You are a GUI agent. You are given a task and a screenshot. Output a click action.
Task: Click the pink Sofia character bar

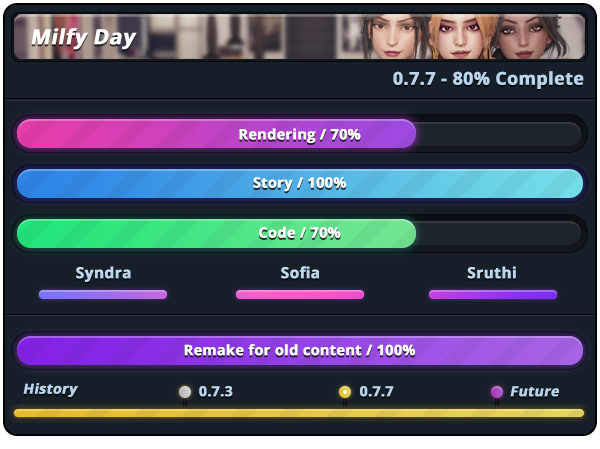tap(300, 294)
